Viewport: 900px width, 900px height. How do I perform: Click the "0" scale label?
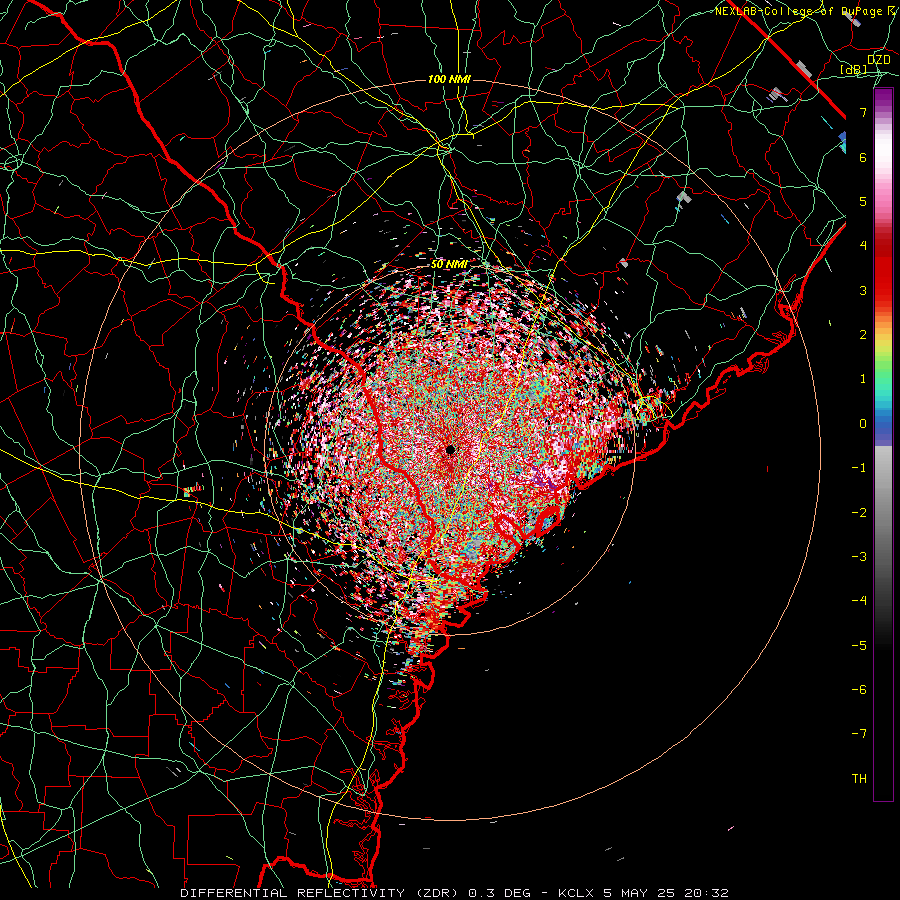point(863,424)
